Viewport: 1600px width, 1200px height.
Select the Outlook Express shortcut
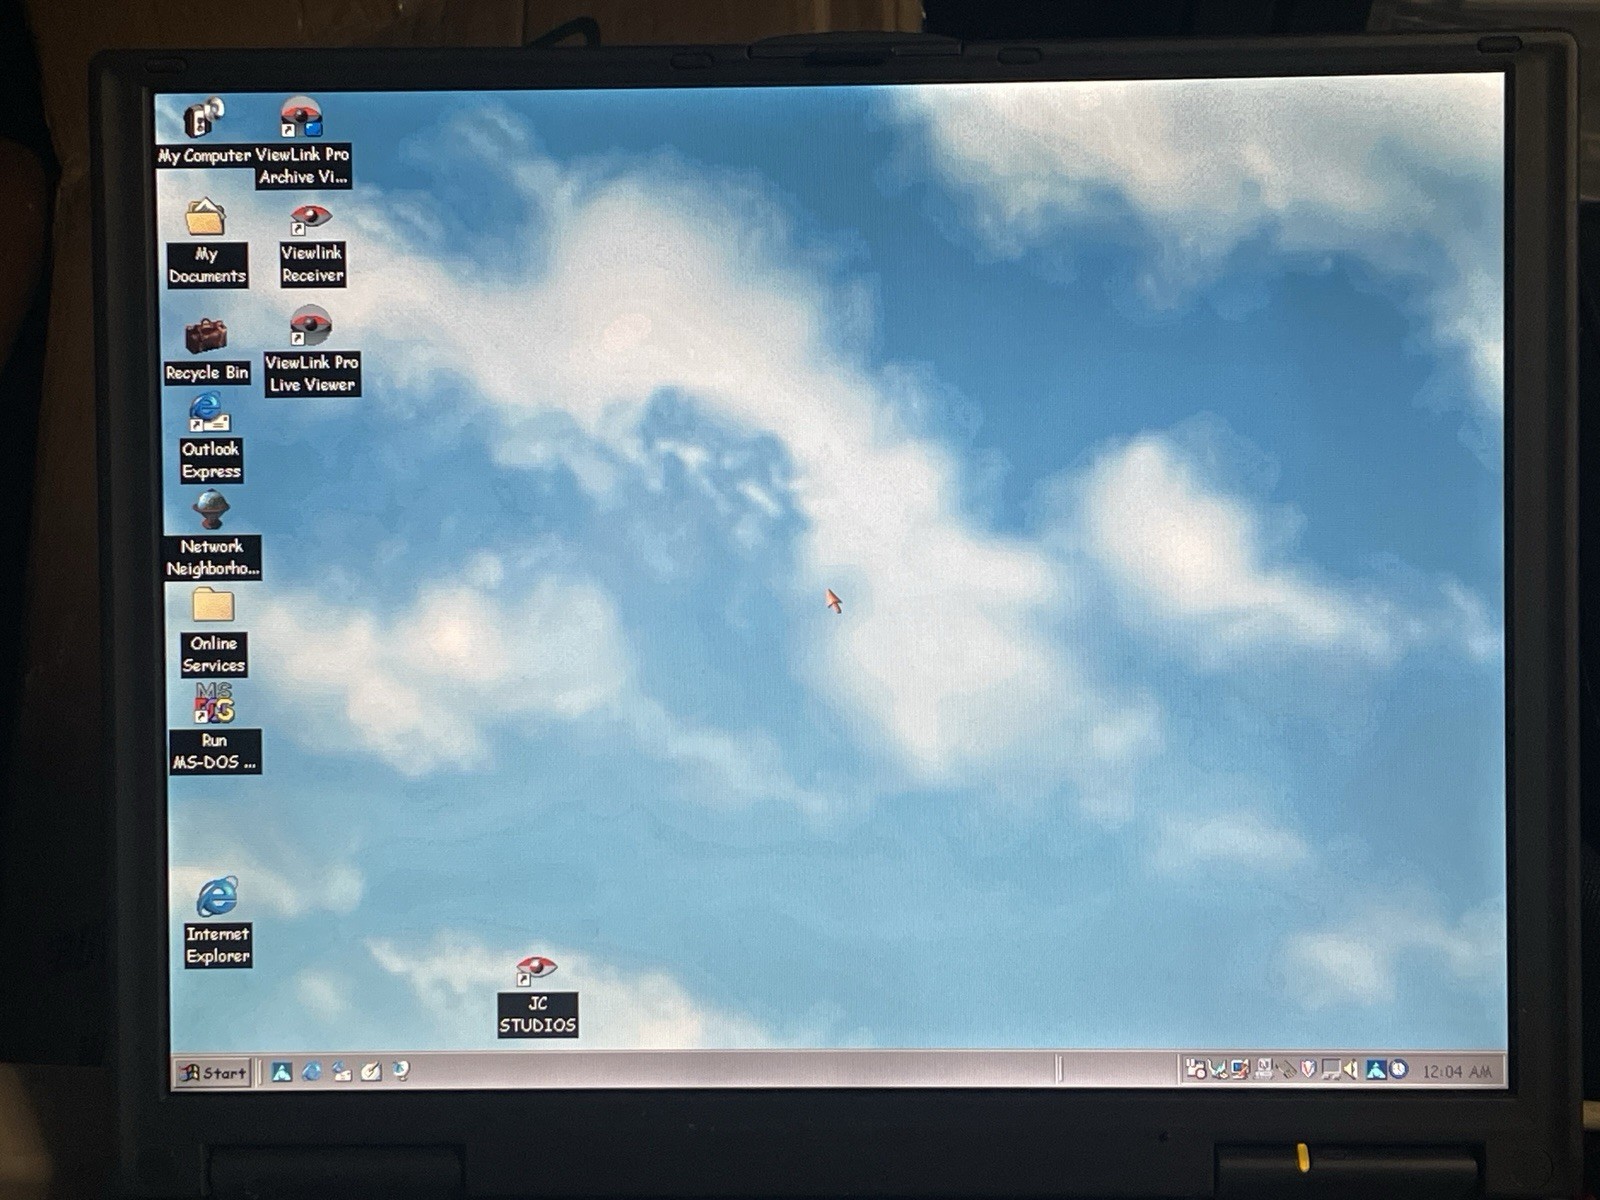tap(209, 413)
